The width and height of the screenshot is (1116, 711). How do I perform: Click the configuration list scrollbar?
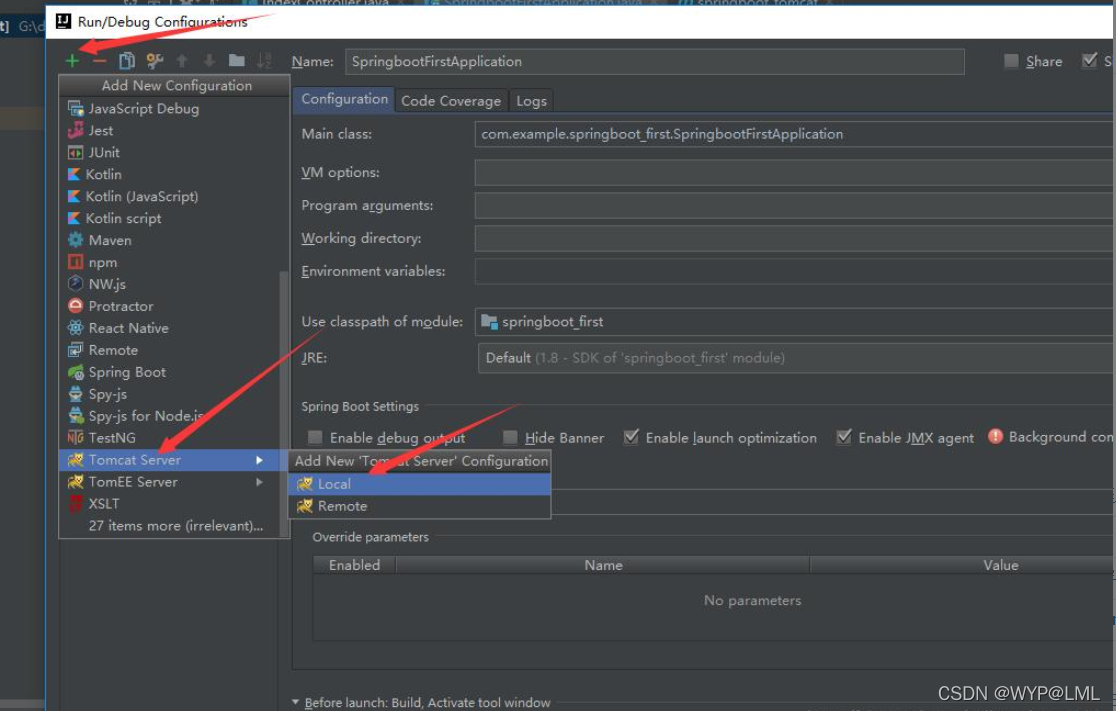pyautogui.click(x=285, y=402)
